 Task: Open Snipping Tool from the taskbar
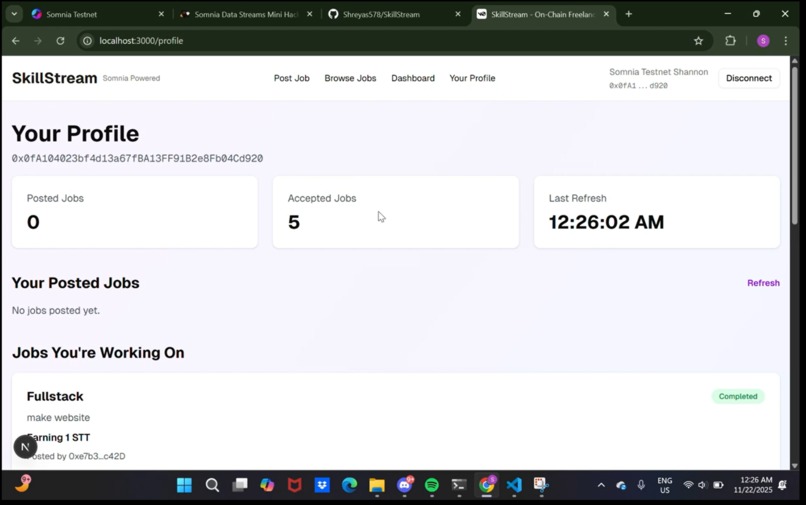tap(541, 485)
